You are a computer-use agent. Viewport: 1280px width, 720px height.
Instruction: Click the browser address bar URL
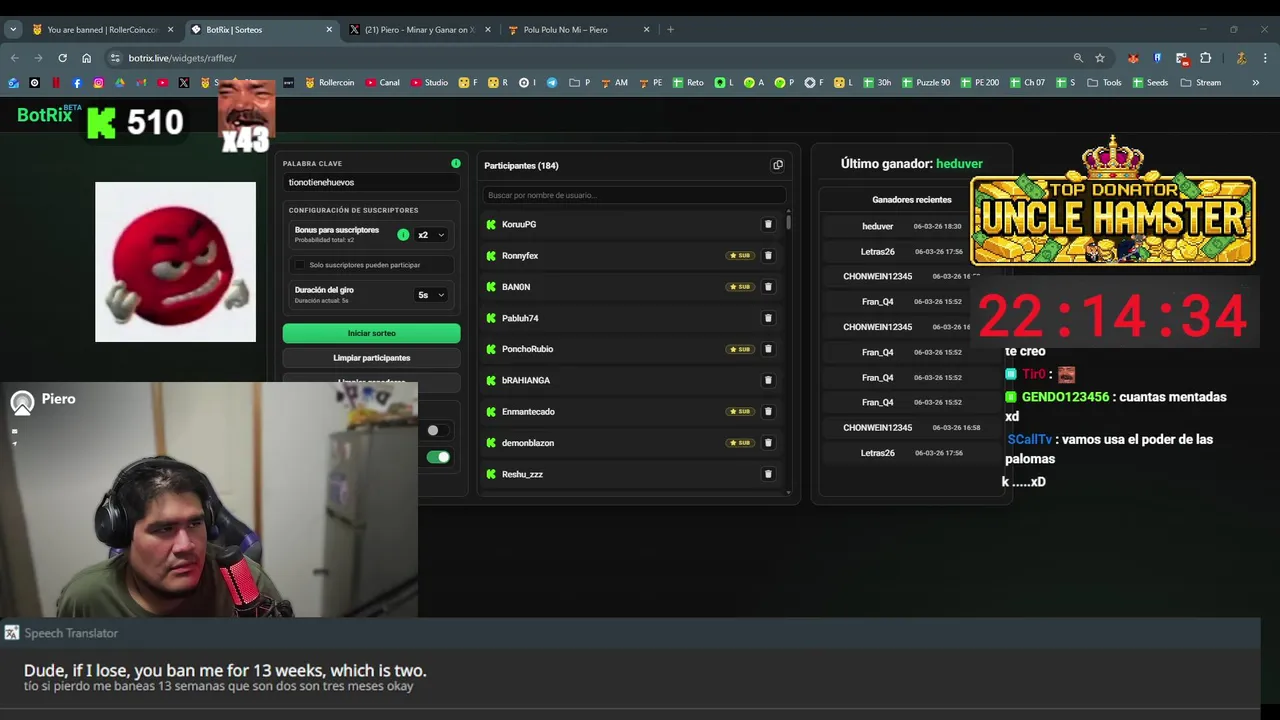click(x=182, y=58)
